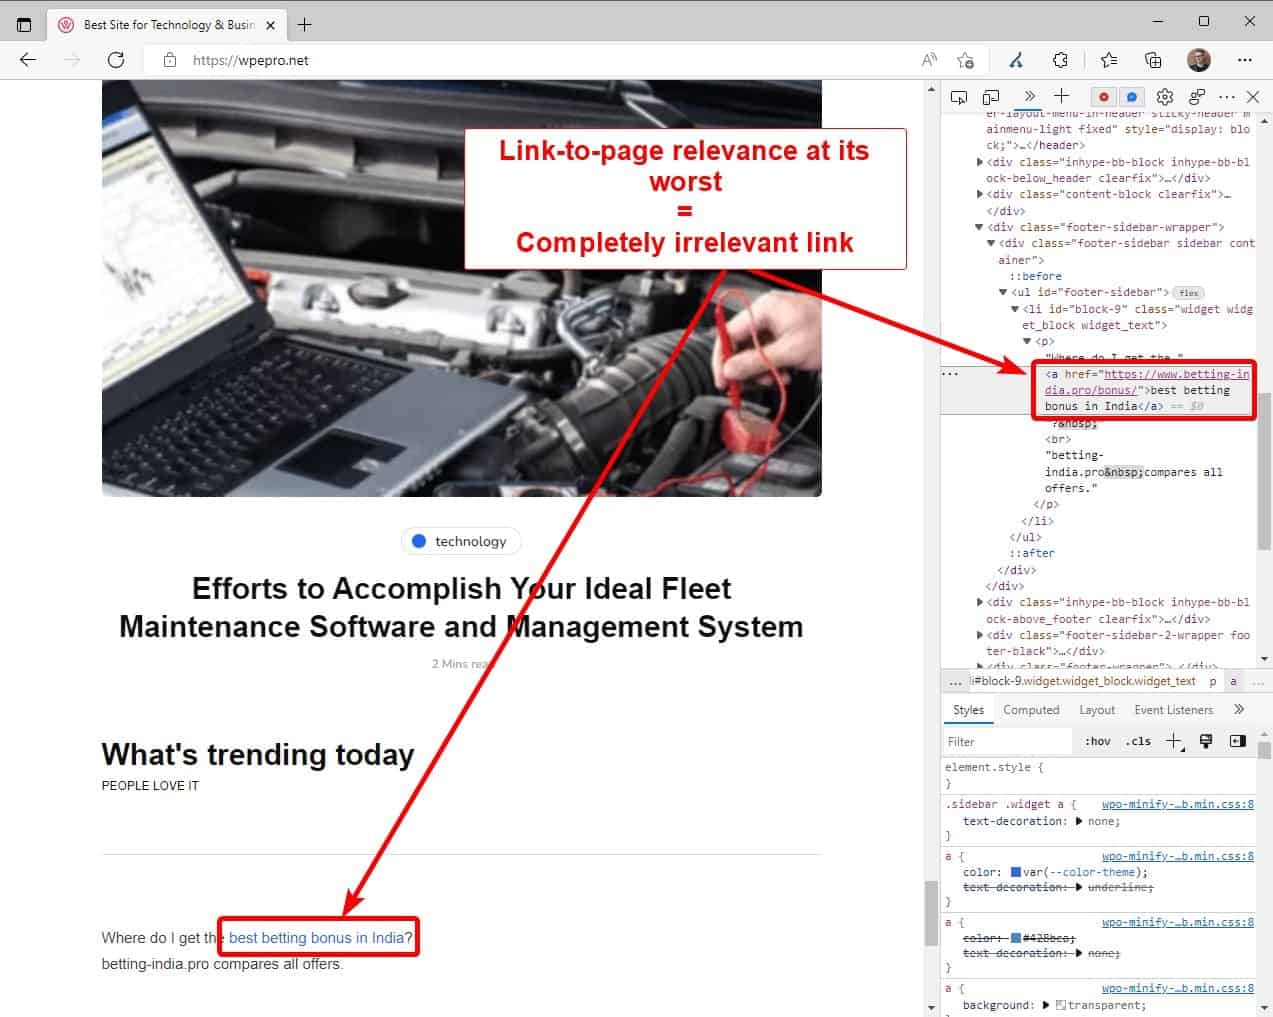Image resolution: width=1273 pixels, height=1017 pixels.
Task: Toggle the .cls classes pane
Action: click(x=1138, y=741)
